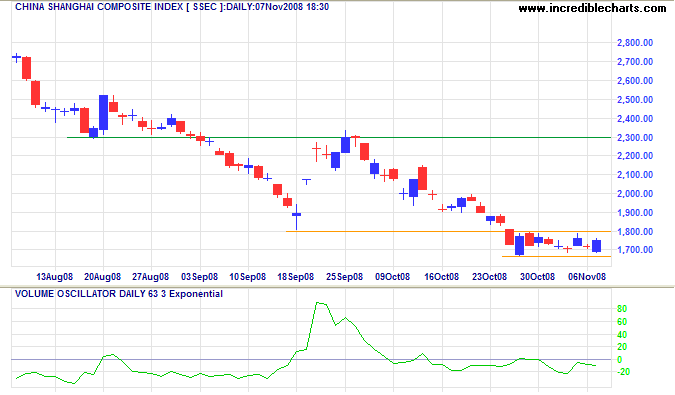Click the 03Sep08 date label
The image size is (675, 395).
(199, 277)
